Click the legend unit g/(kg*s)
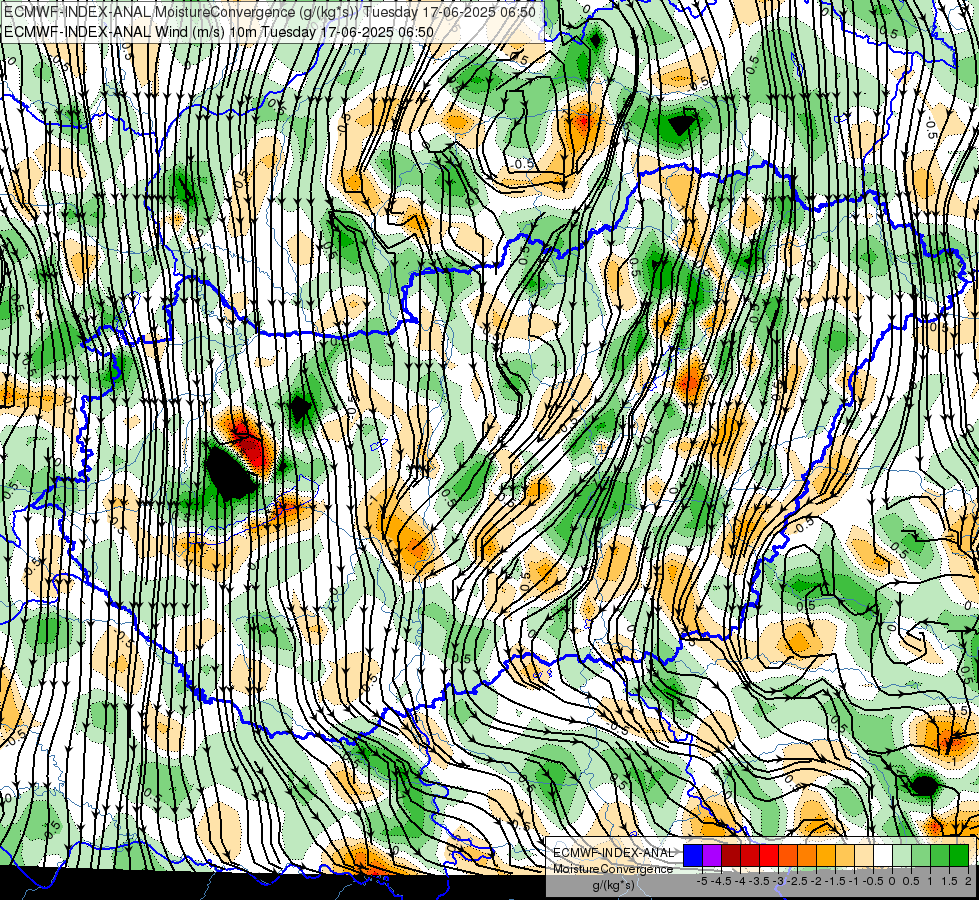 pos(614,886)
